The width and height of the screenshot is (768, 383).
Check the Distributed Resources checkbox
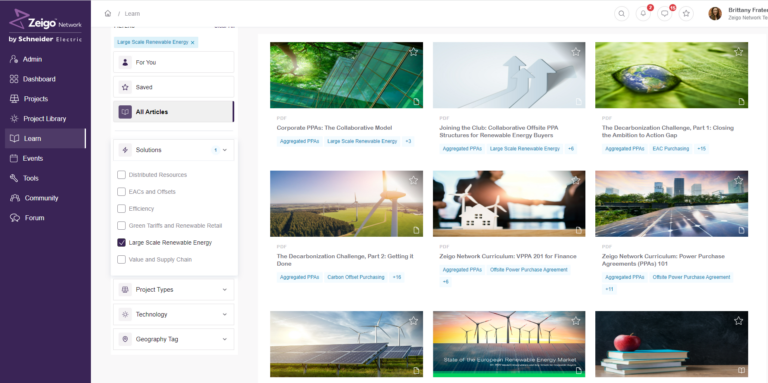(x=121, y=175)
